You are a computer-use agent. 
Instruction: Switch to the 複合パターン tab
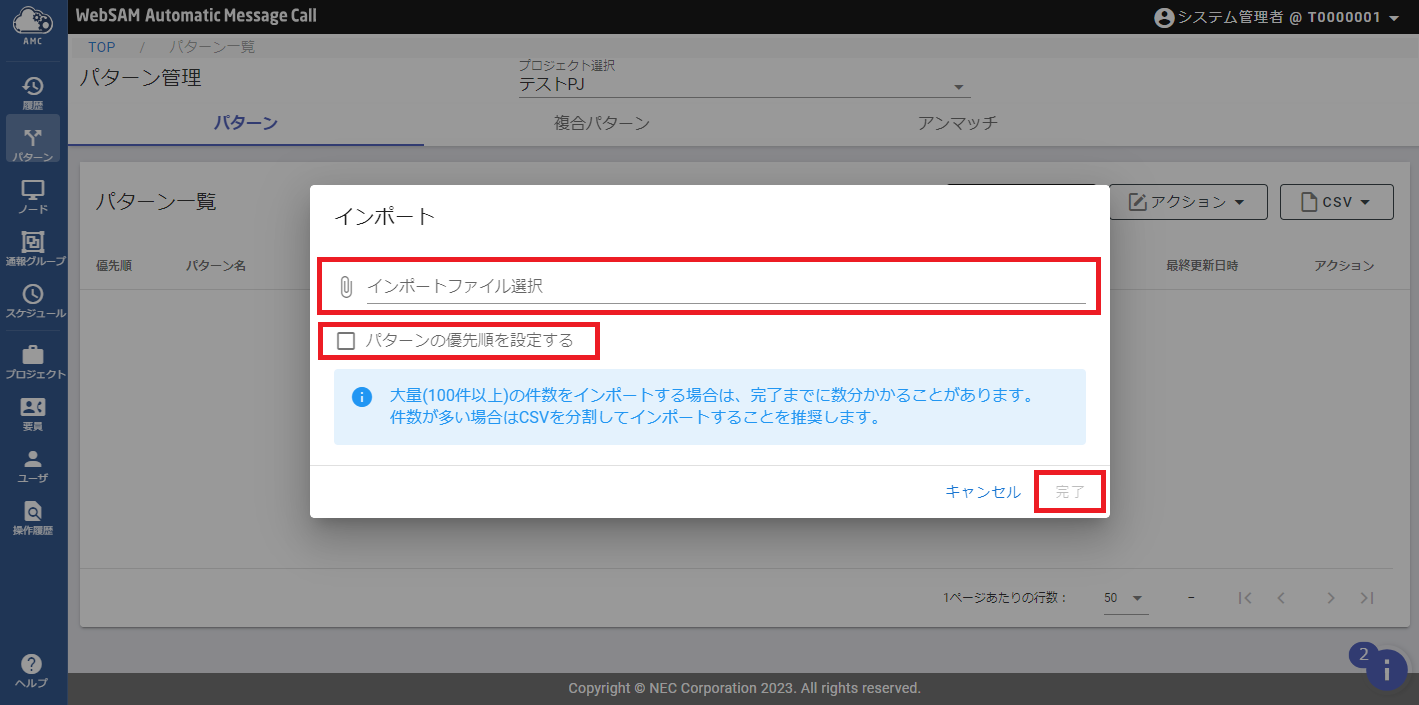click(602, 124)
